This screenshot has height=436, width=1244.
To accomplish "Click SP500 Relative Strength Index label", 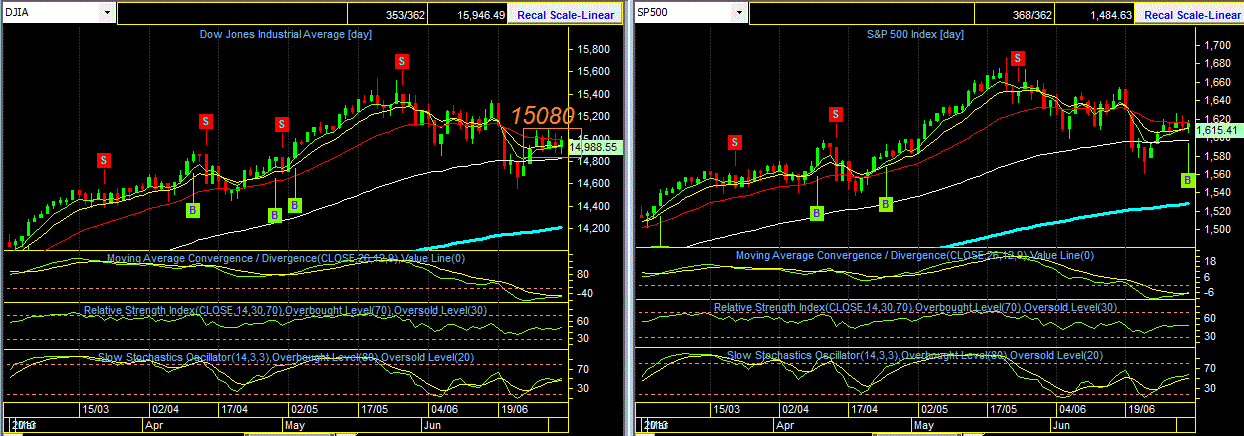I will 916,307.
